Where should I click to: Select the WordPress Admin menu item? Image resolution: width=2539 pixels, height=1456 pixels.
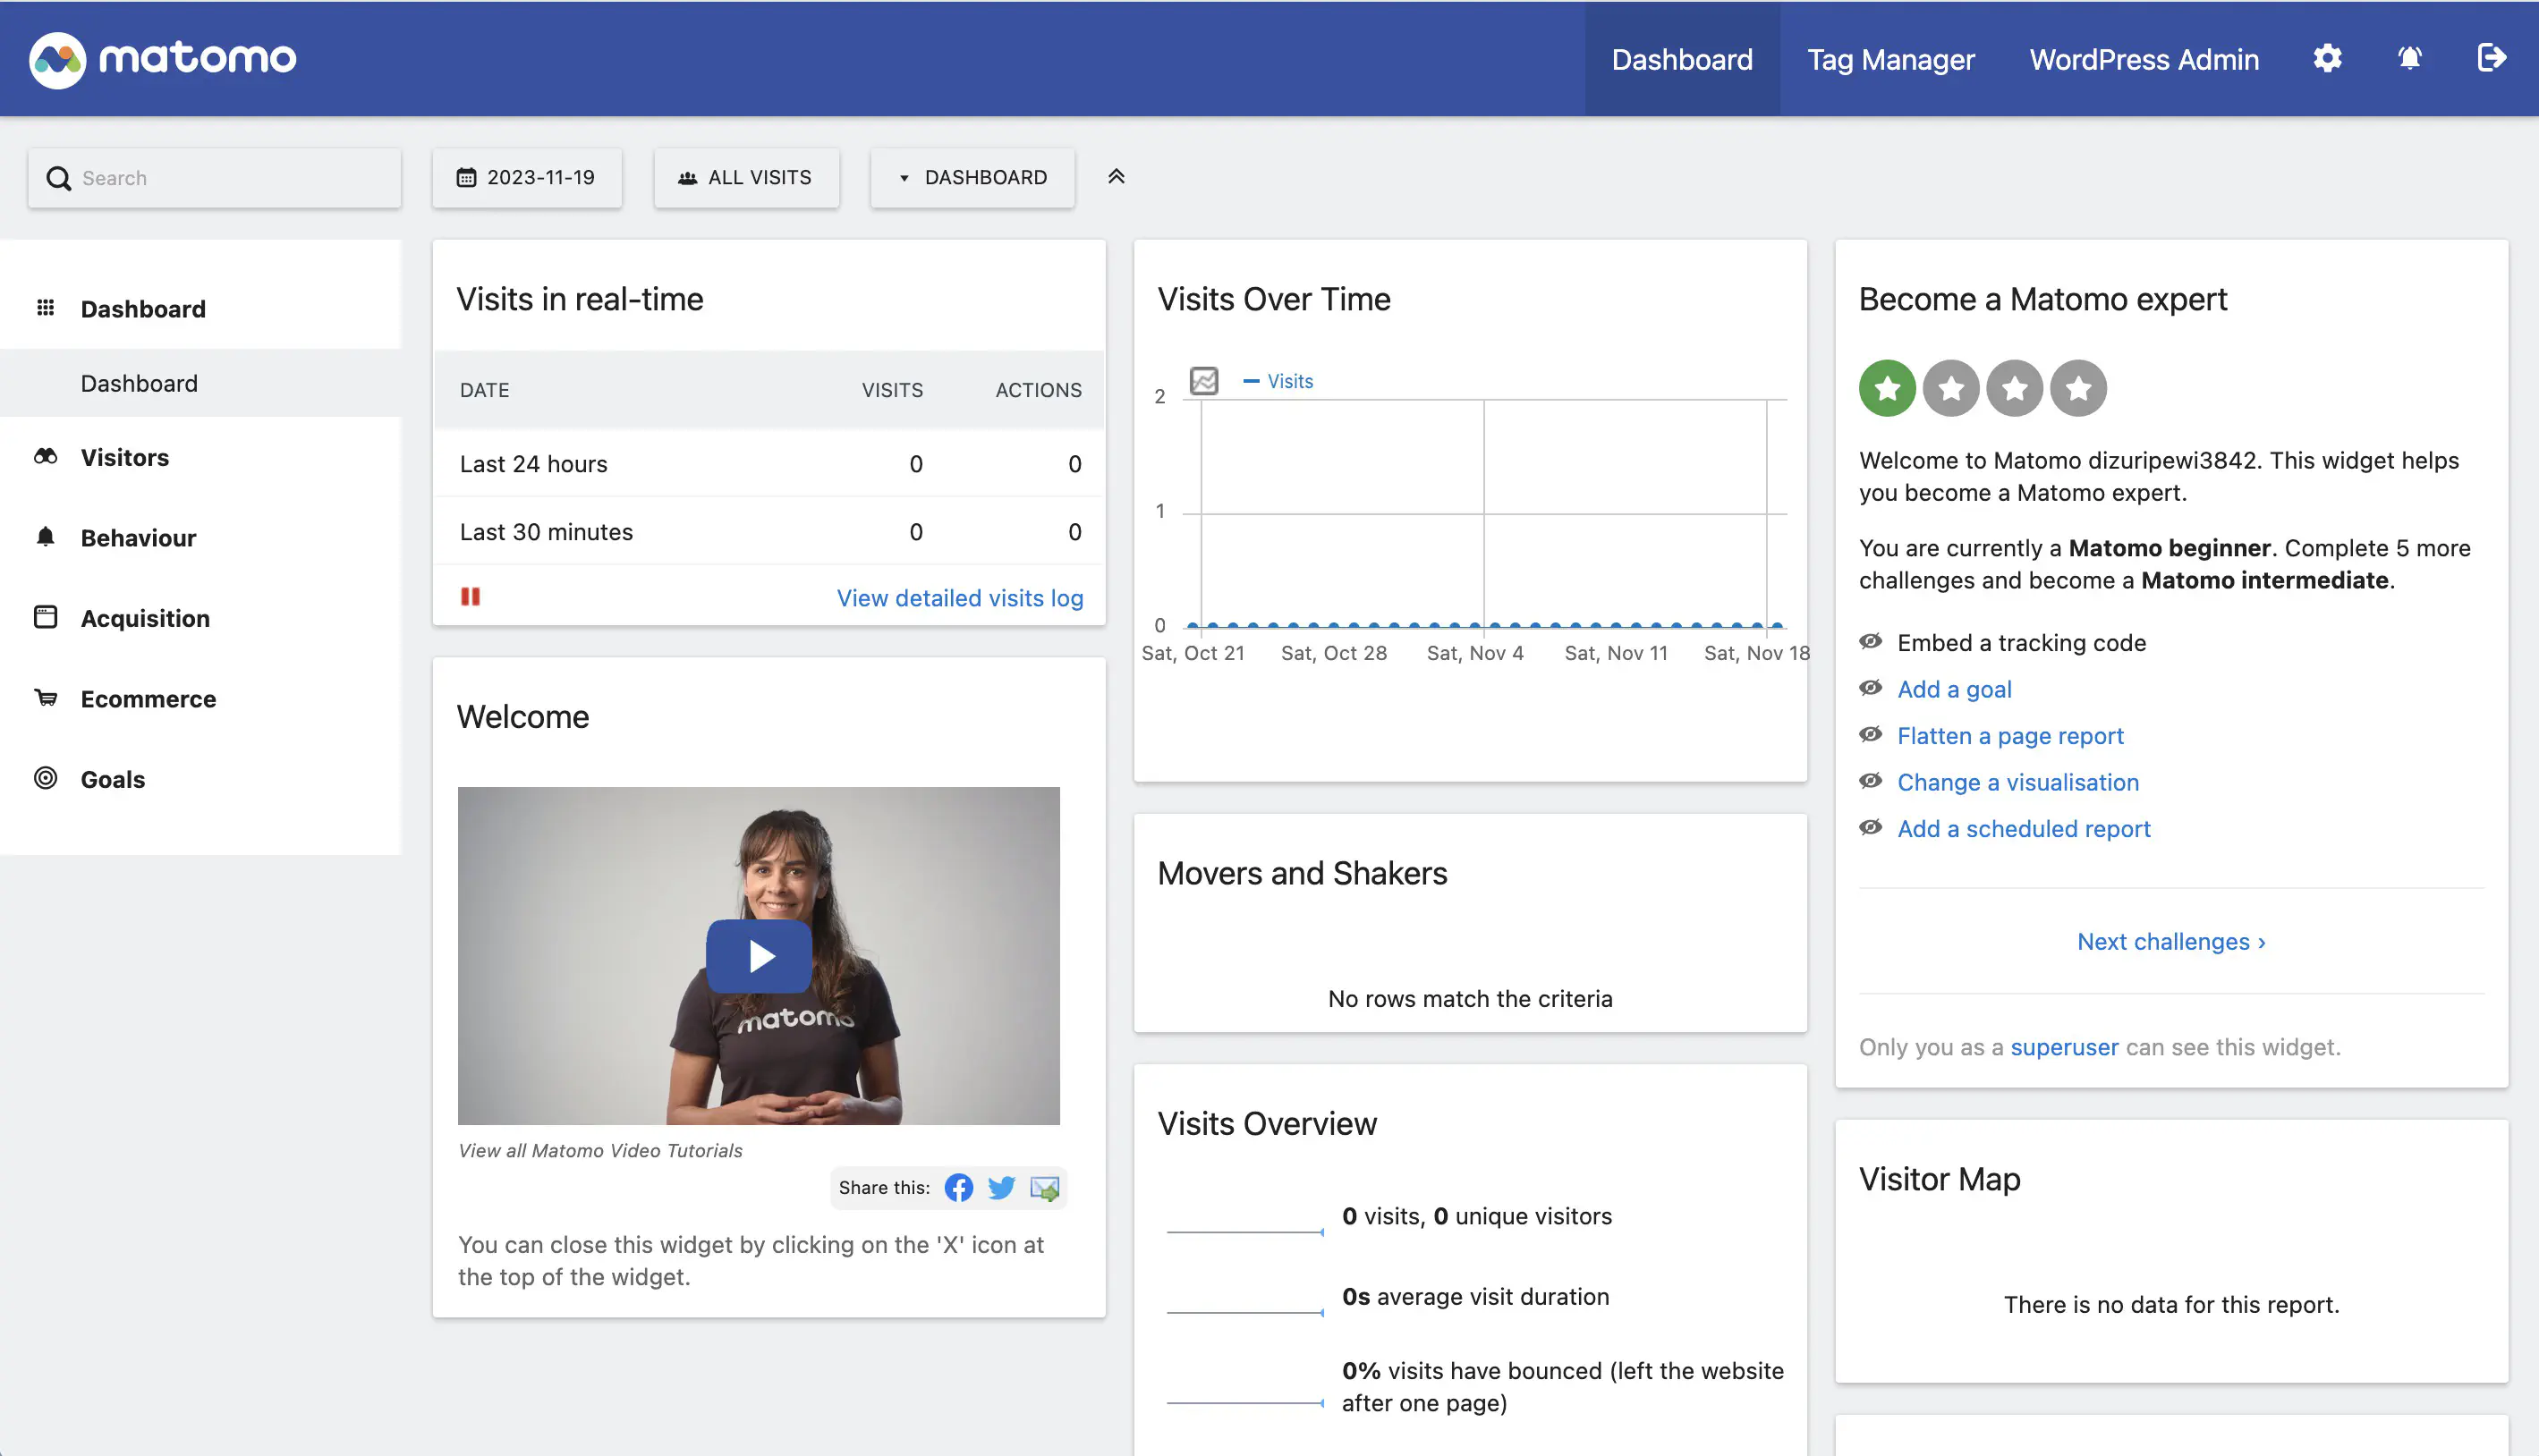tap(2144, 57)
